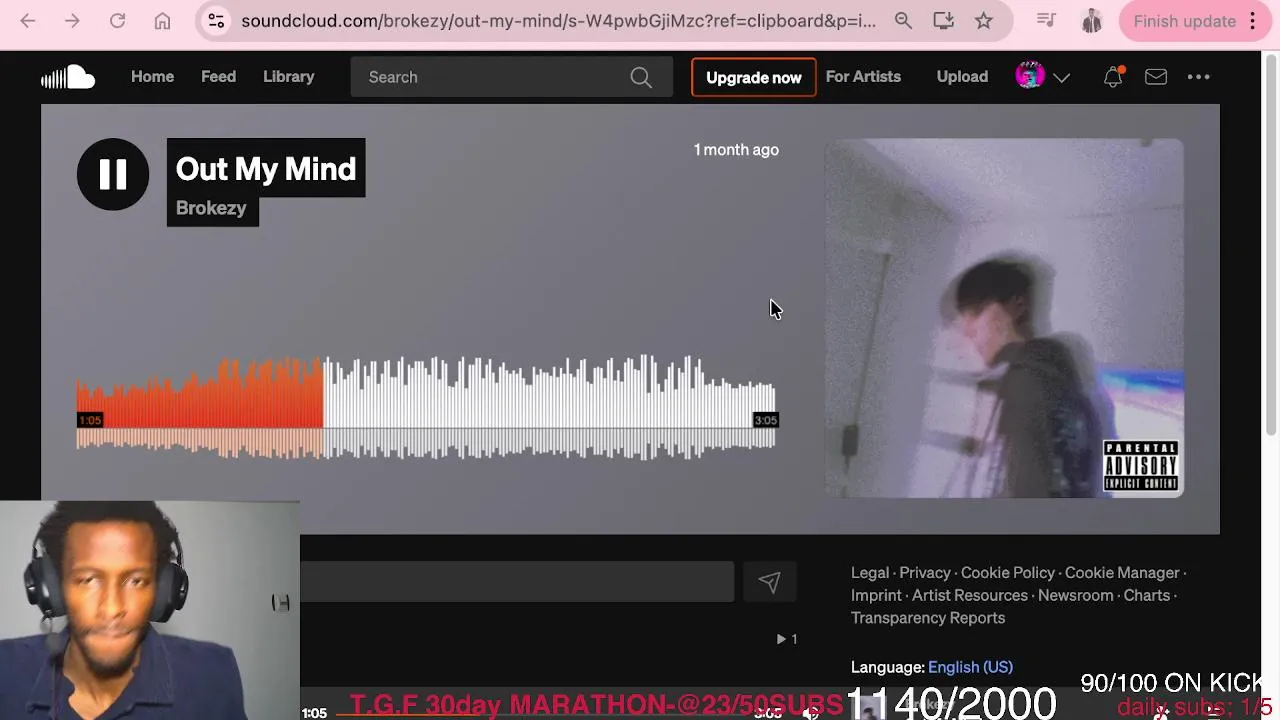Click the install app icon in address bar
Viewport: 1280px width, 720px height.
click(x=943, y=21)
